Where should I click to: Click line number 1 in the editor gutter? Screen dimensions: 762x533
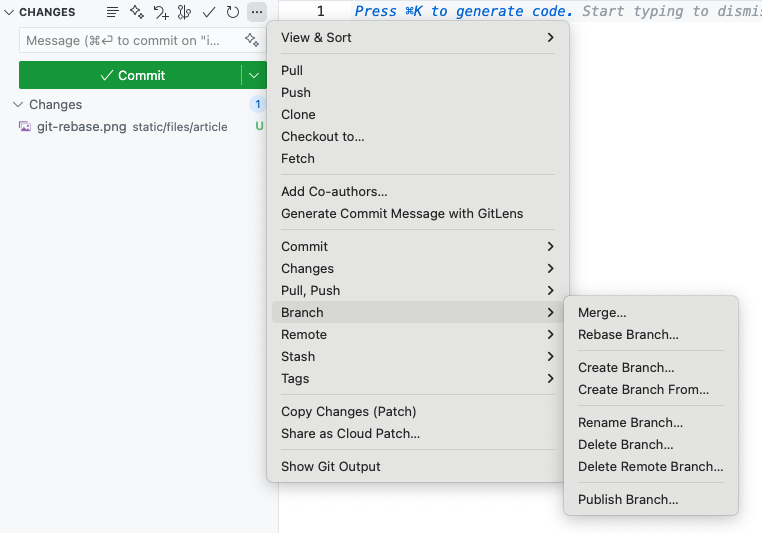(x=320, y=11)
